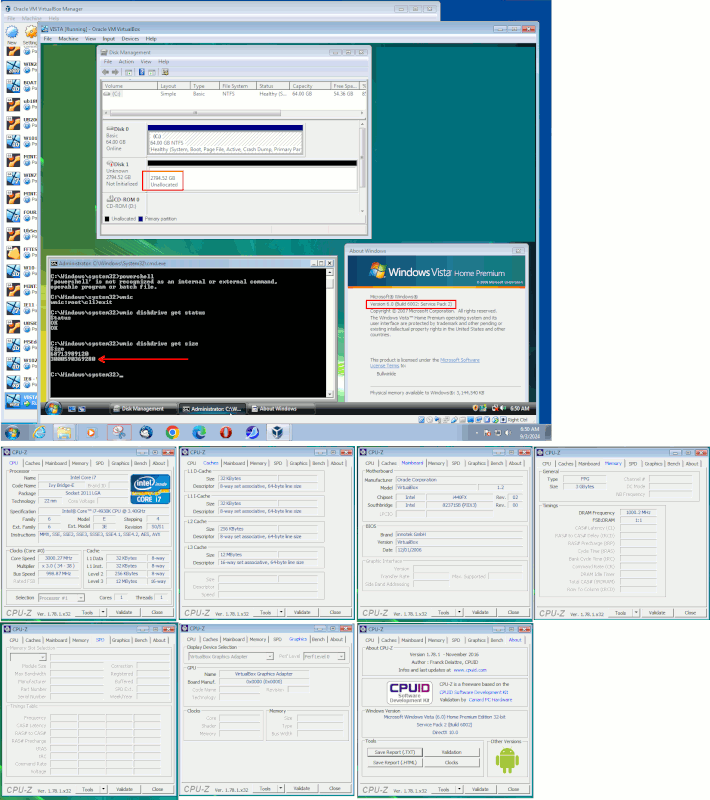Select the VISTA machine in VirtualBox Manager list

20,400
